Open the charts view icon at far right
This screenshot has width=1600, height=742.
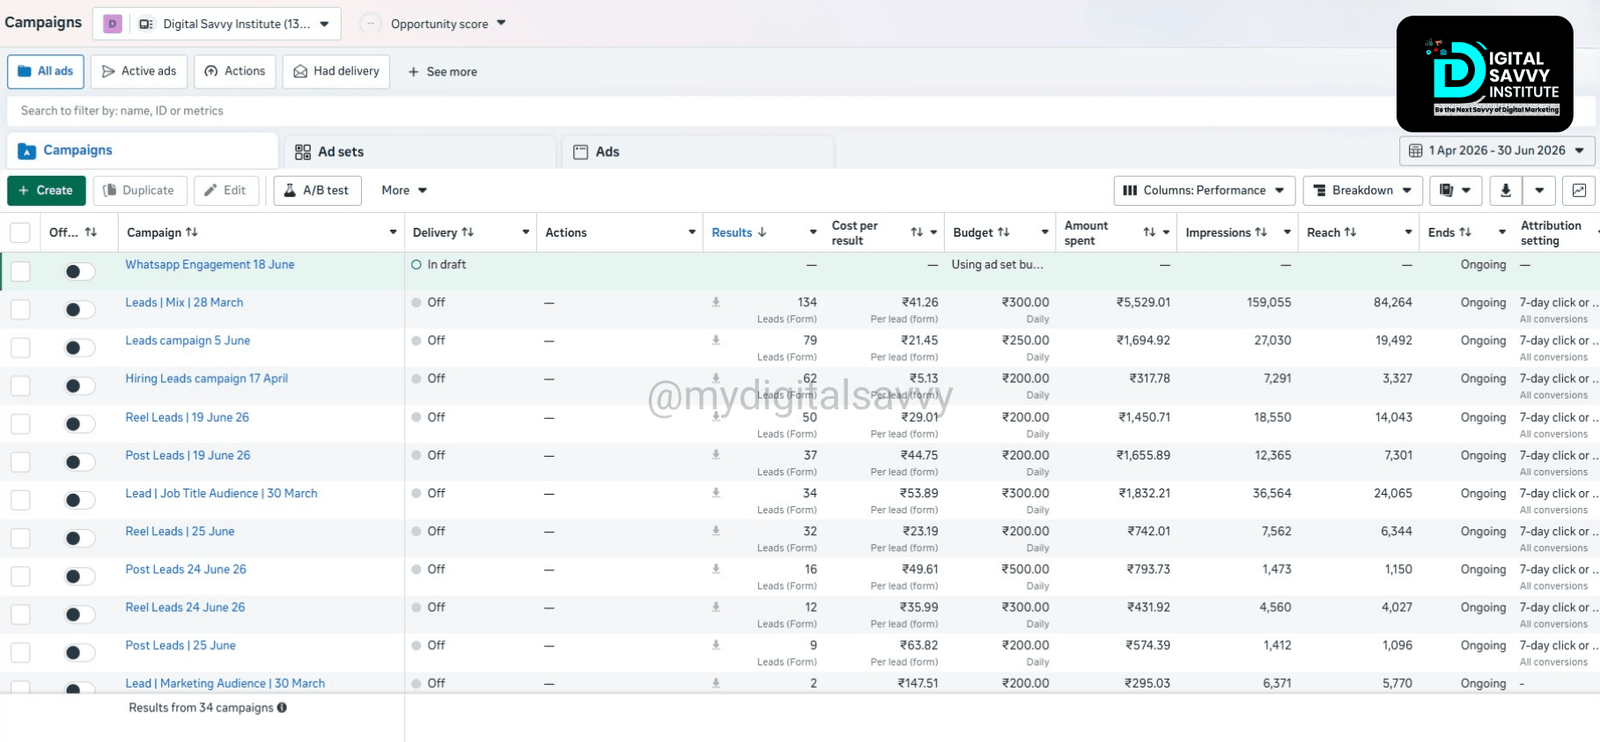pyautogui.click(x=1579, y=190)
